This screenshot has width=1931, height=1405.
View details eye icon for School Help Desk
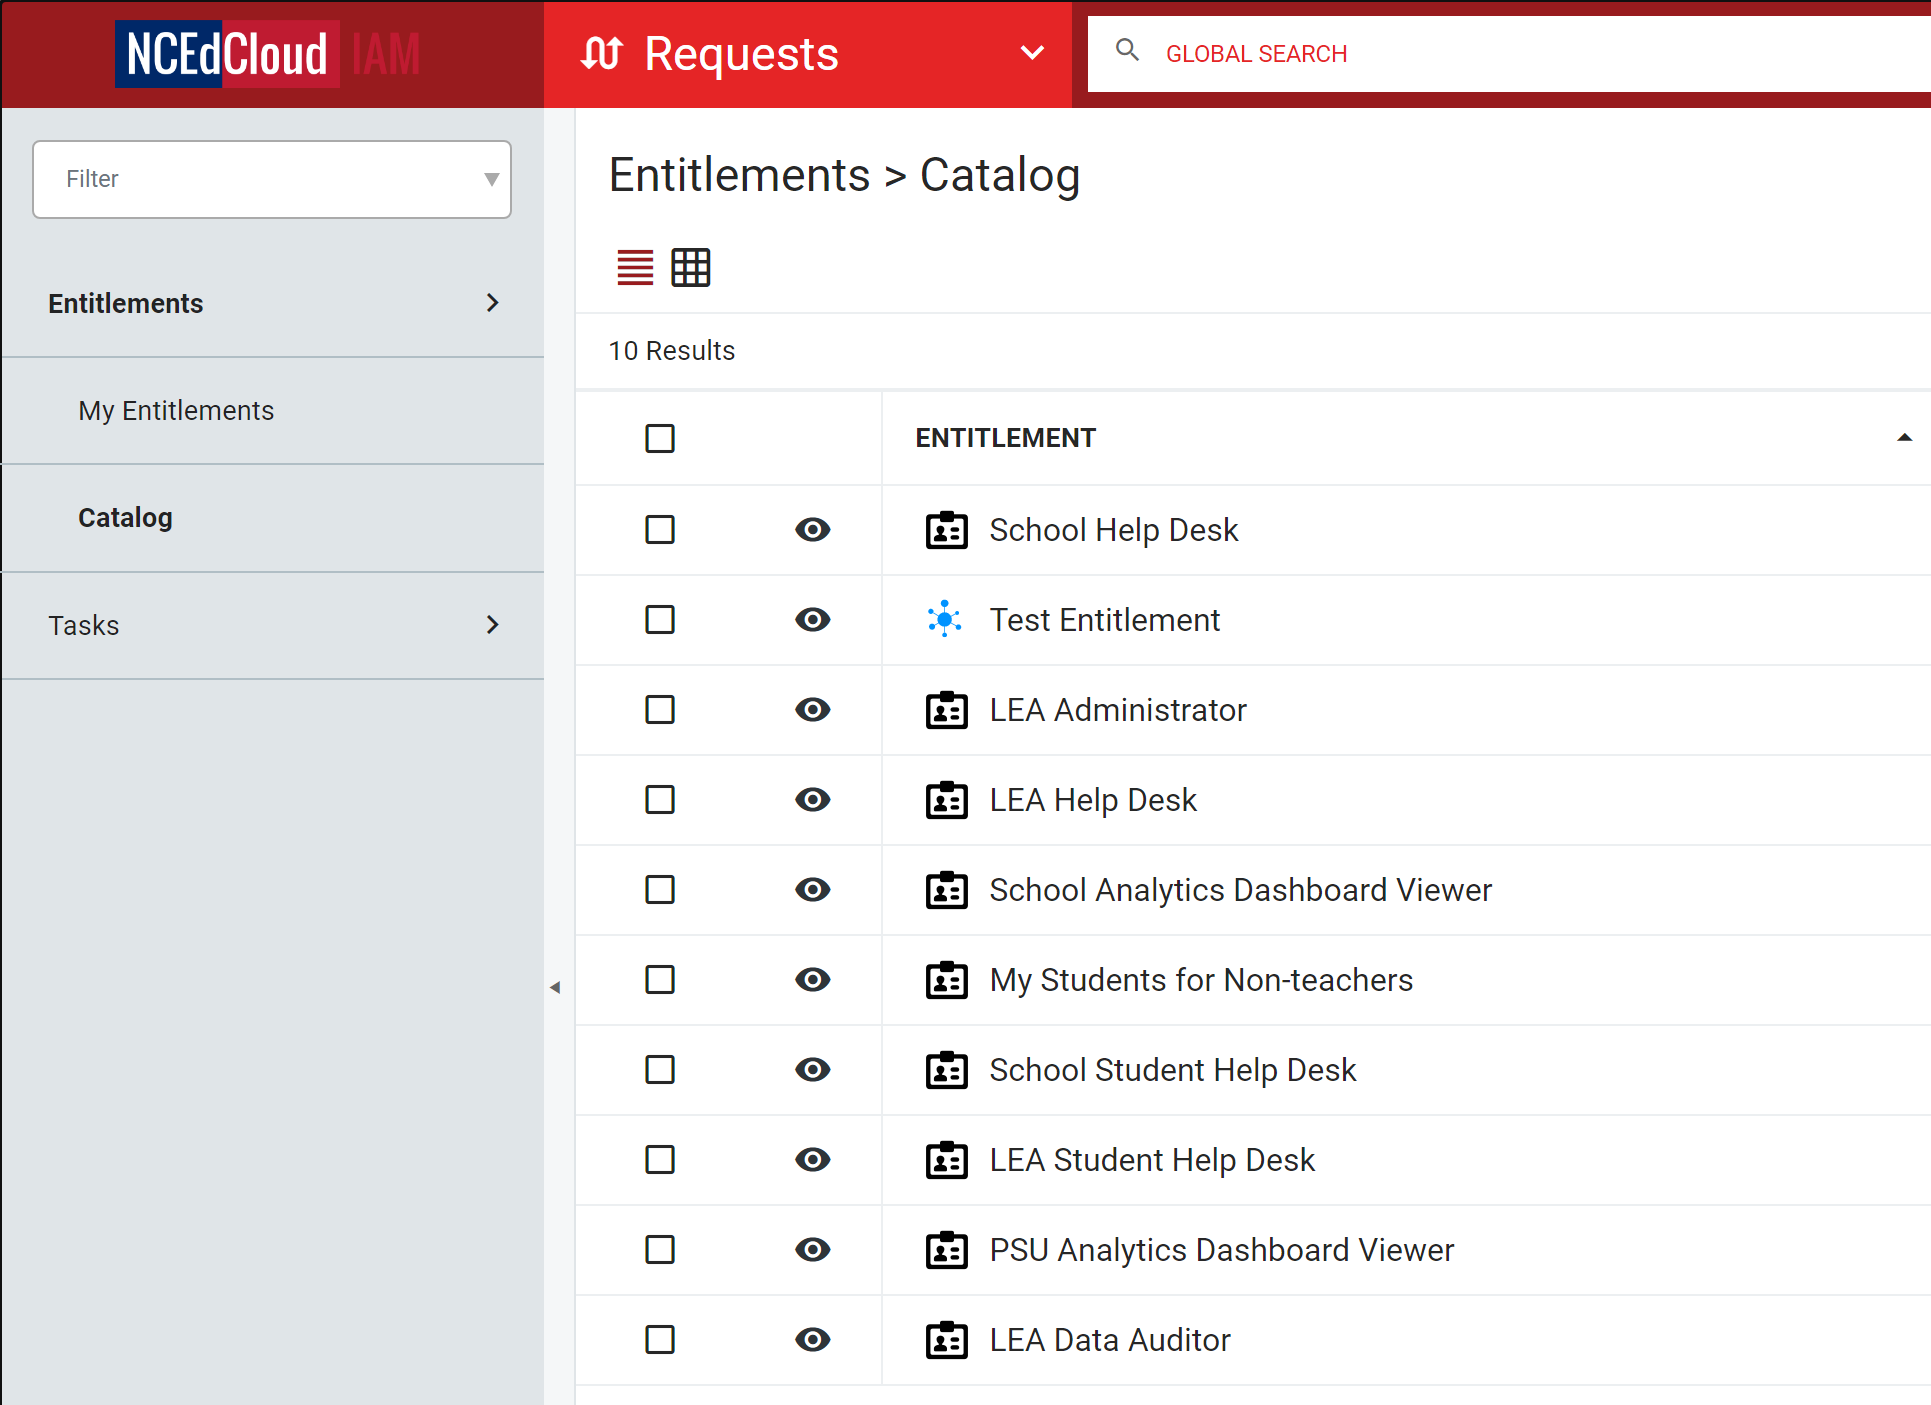tap(813, 530)
